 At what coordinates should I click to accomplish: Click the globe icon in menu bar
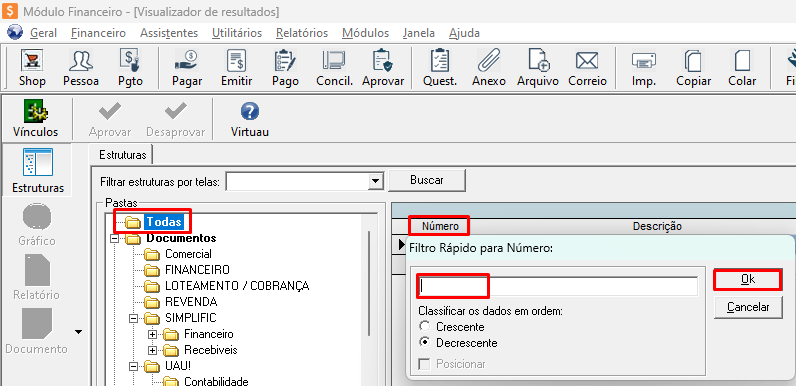[15, 33]
